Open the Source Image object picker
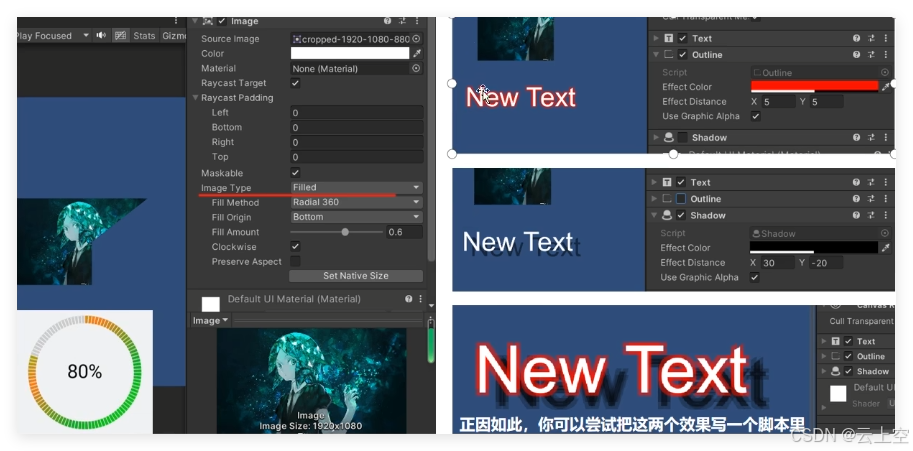 [416, 38]
